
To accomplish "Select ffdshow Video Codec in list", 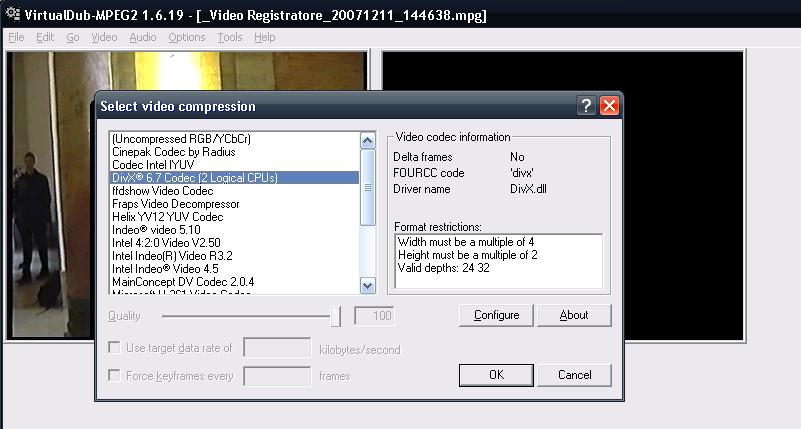I will [163, 191].
